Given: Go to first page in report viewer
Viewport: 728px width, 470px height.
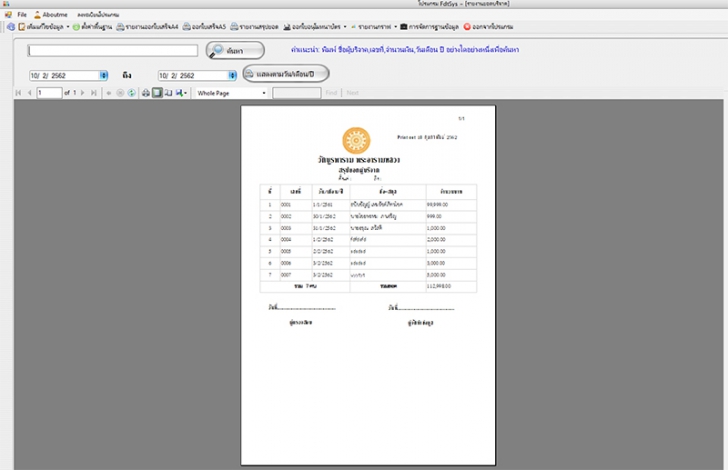Looking at the screenshot, I should (18, 93).
